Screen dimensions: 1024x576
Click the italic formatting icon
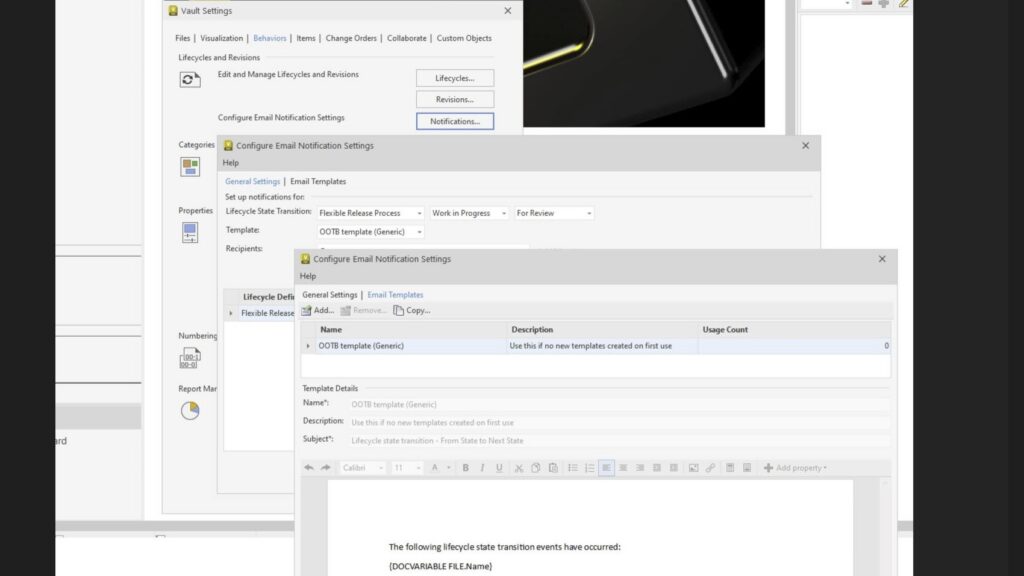coord(482,467)
